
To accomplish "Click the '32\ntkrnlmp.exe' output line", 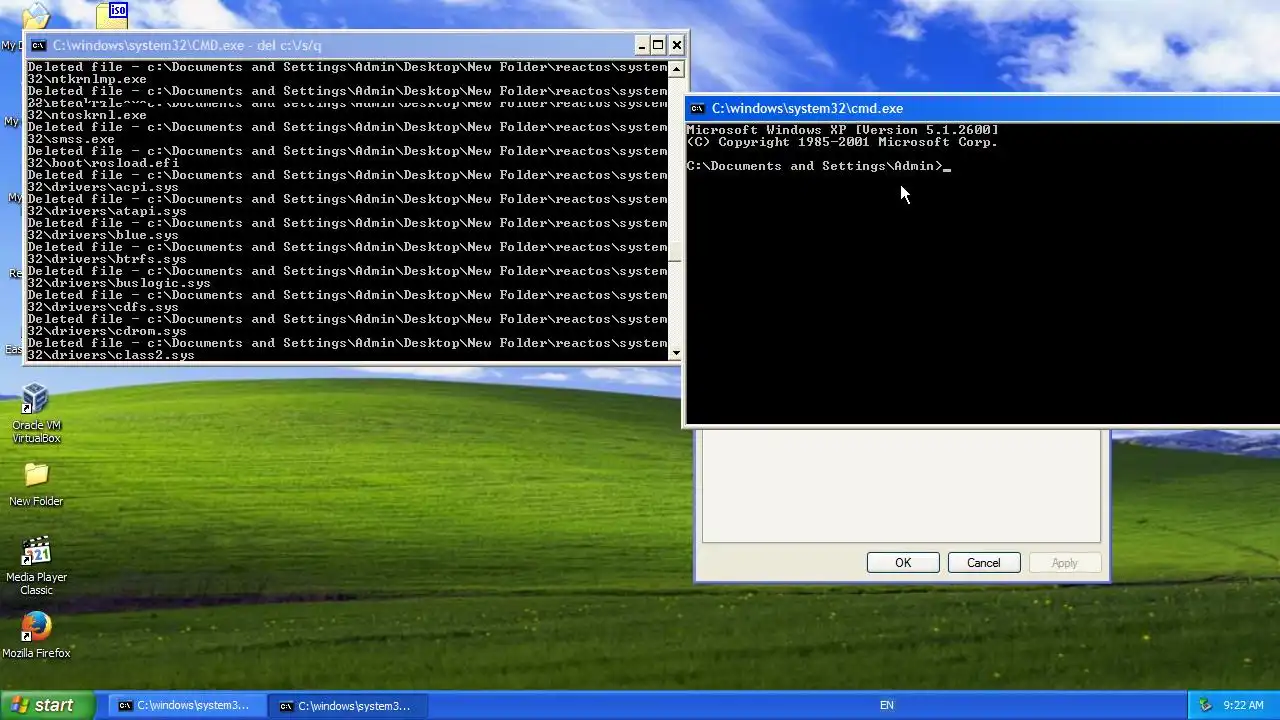I will [x=87, y=79].
